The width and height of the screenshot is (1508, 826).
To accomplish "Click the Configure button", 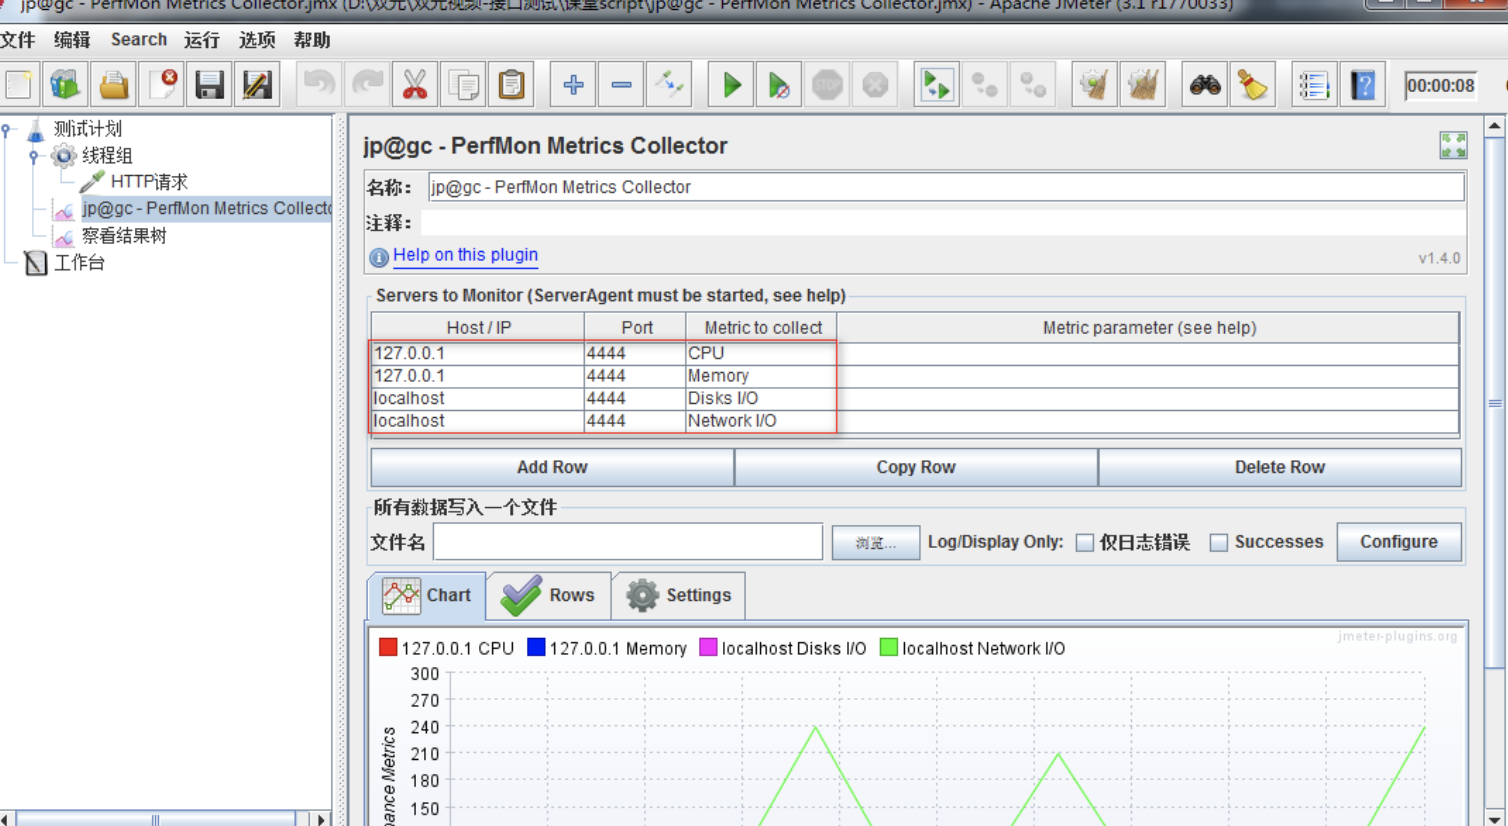I will tap(1399, 542).
